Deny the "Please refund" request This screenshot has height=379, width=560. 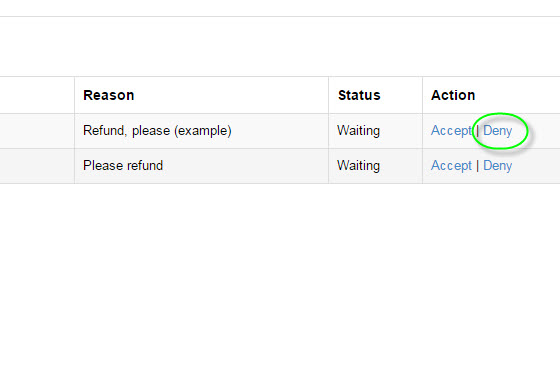tap(498, 166)
